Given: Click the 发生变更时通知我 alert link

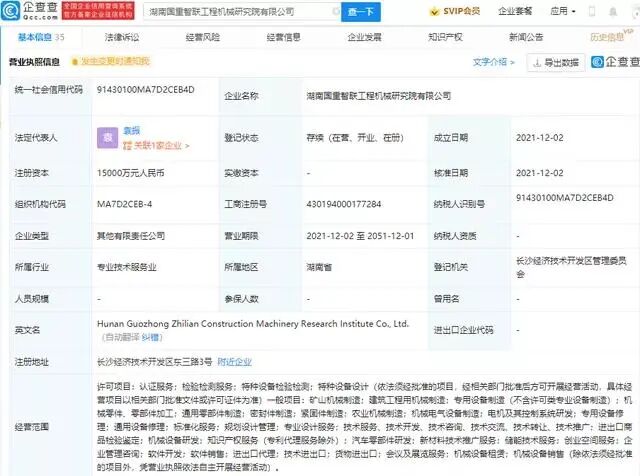Looking at the screenshot, I should tap(111, 61).
